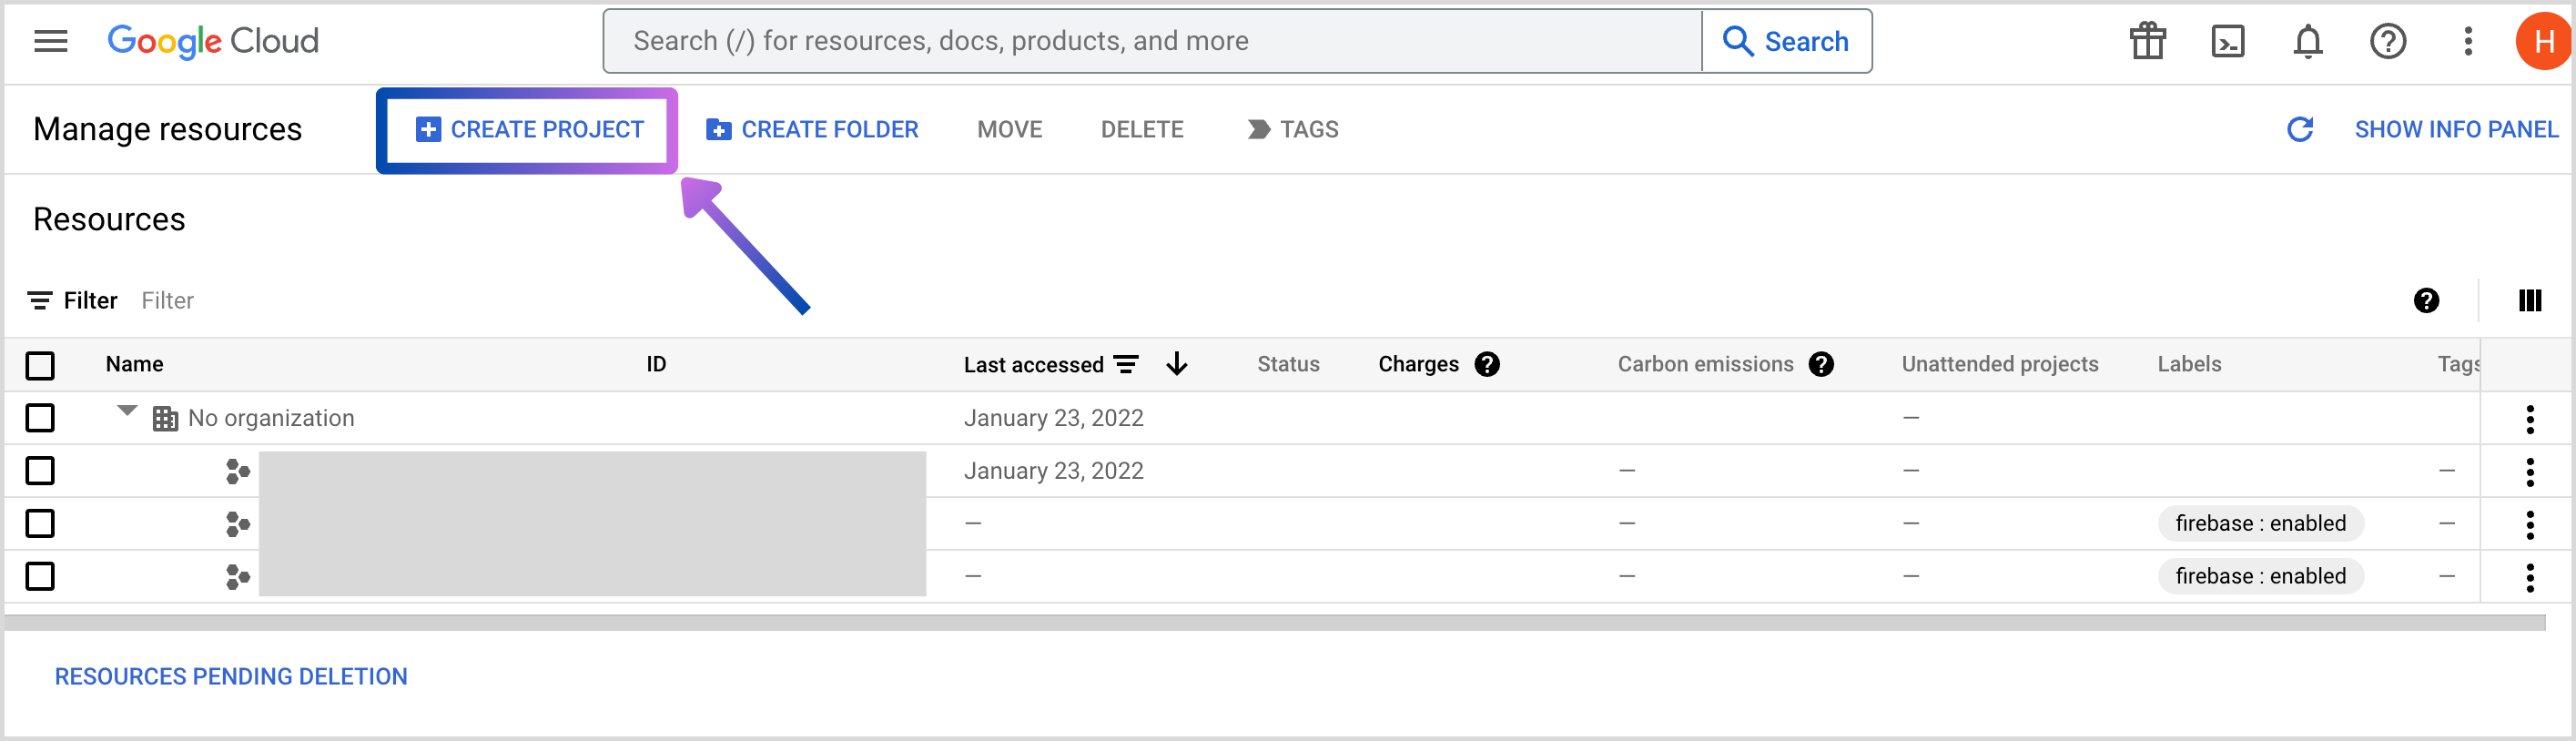2576x741 pixels.
Task: Tick the select-all checkbox in table header
Action: click(x=40, y=365)
